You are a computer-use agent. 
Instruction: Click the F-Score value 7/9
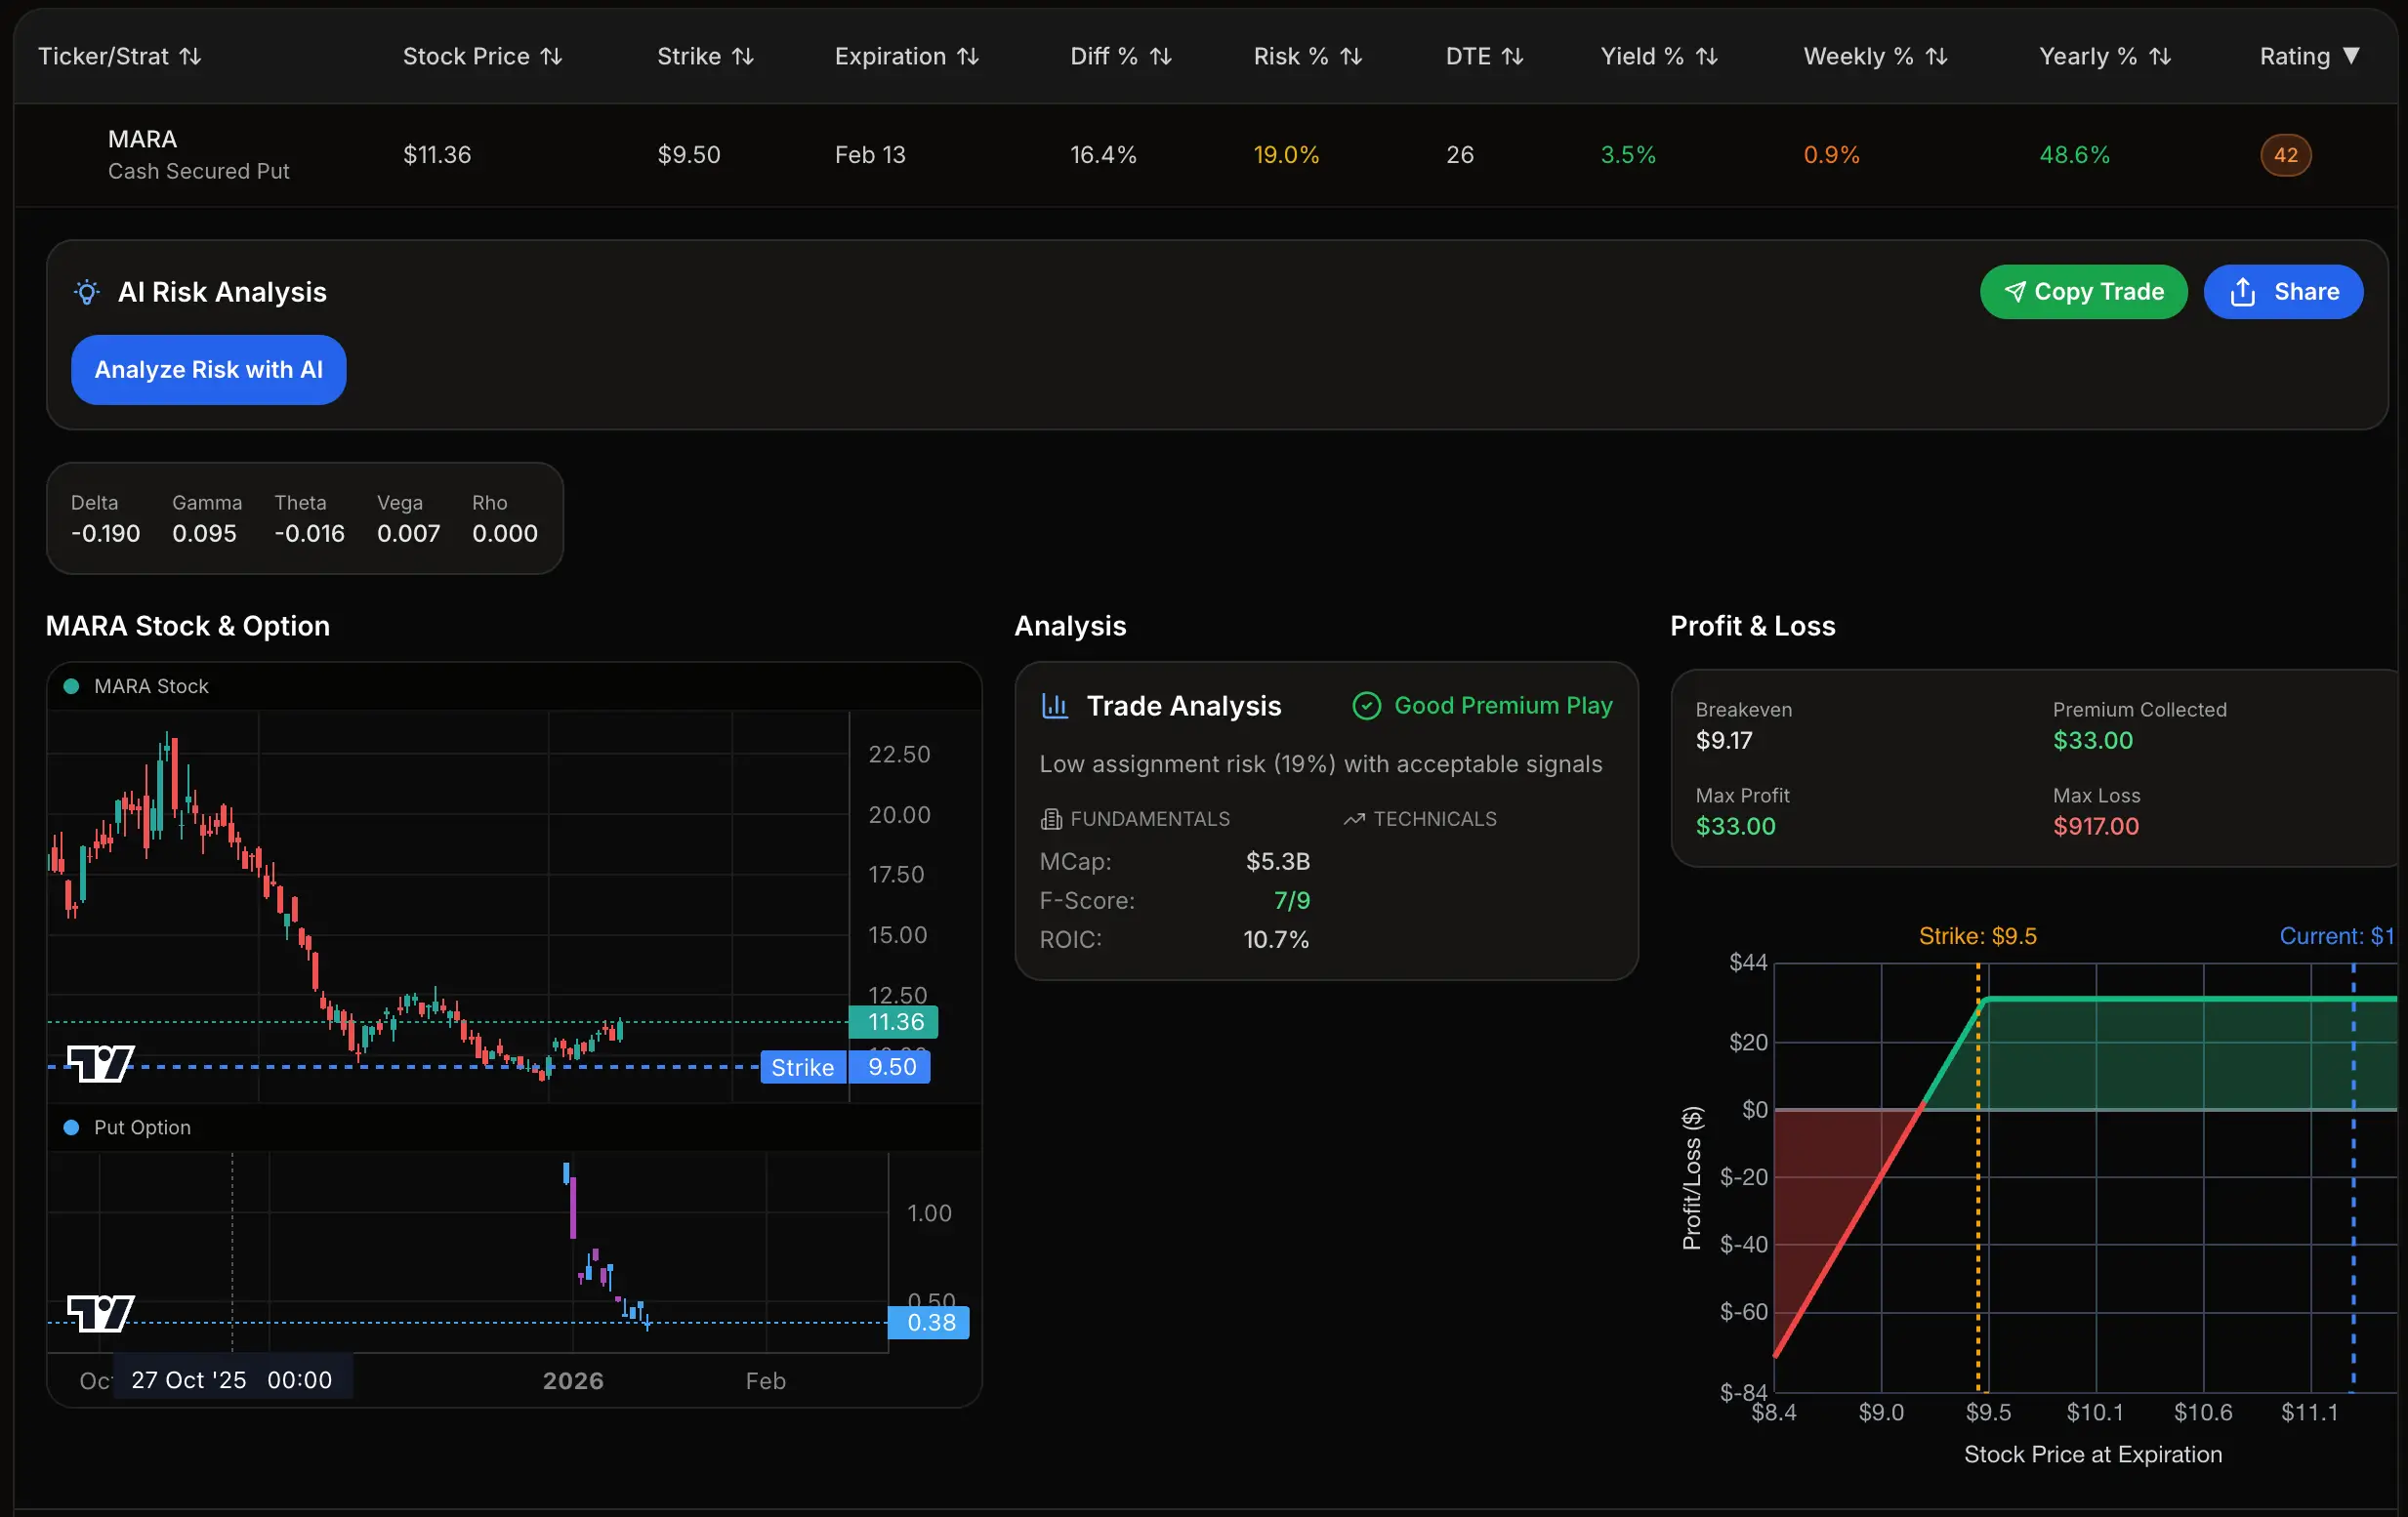[x=1291, y=901]
